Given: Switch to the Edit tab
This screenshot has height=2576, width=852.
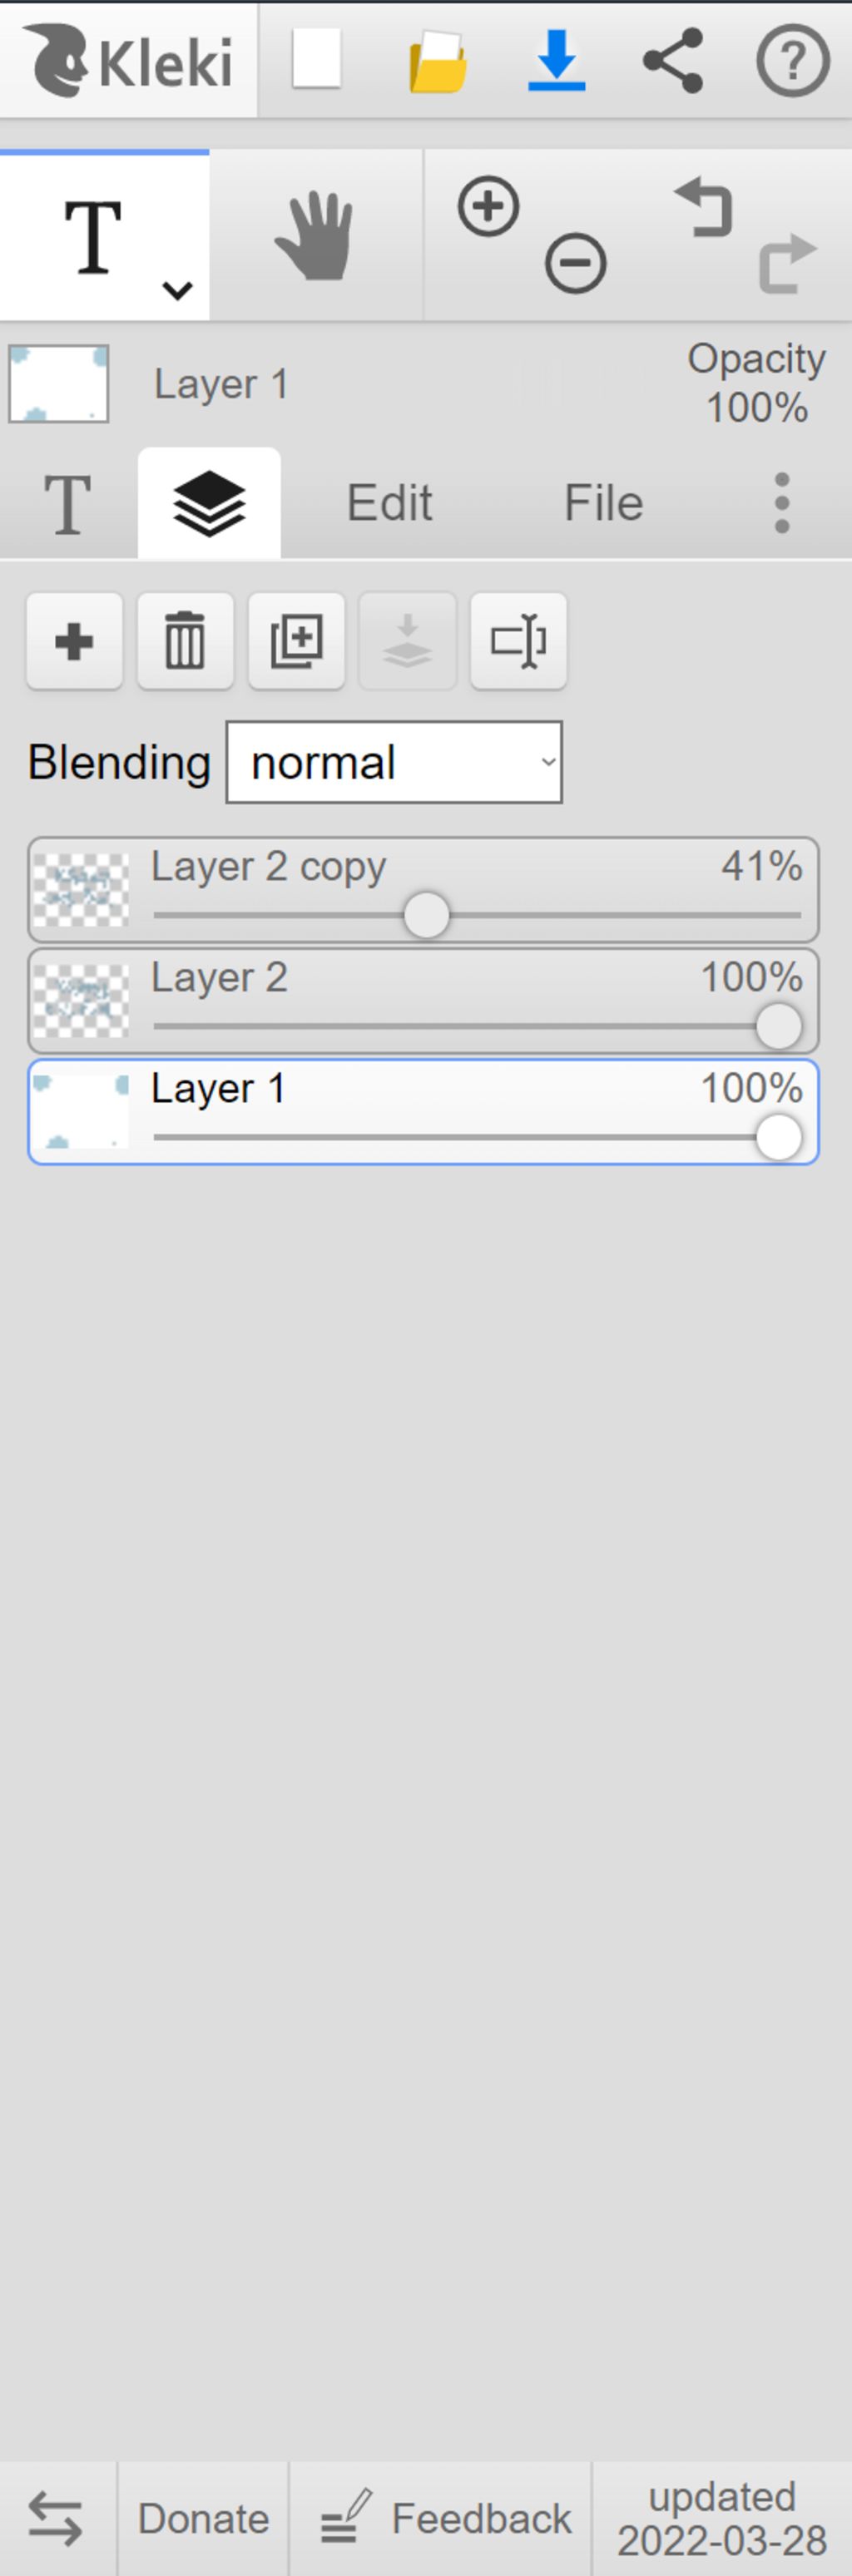Looking at the screenshot, I should (389, 503).
